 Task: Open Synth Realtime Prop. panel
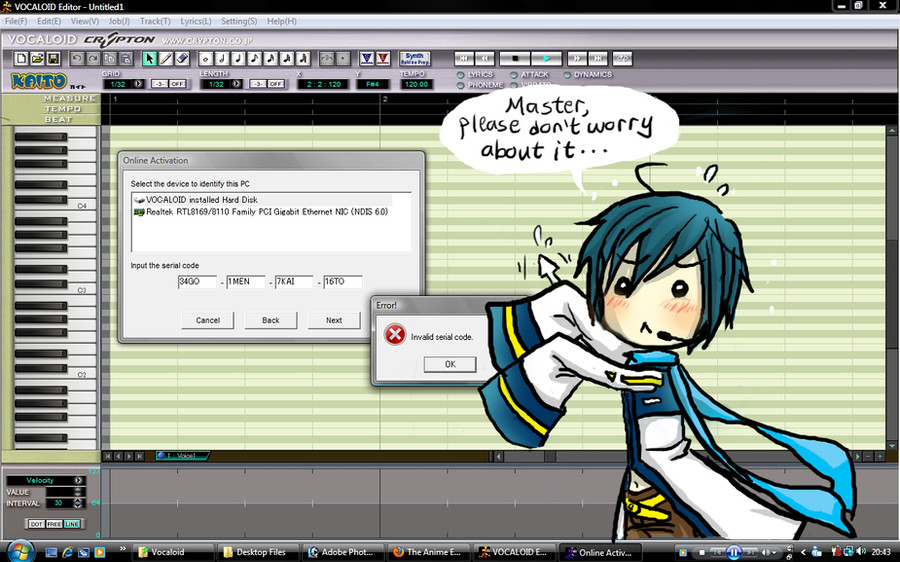pos(414,58)
